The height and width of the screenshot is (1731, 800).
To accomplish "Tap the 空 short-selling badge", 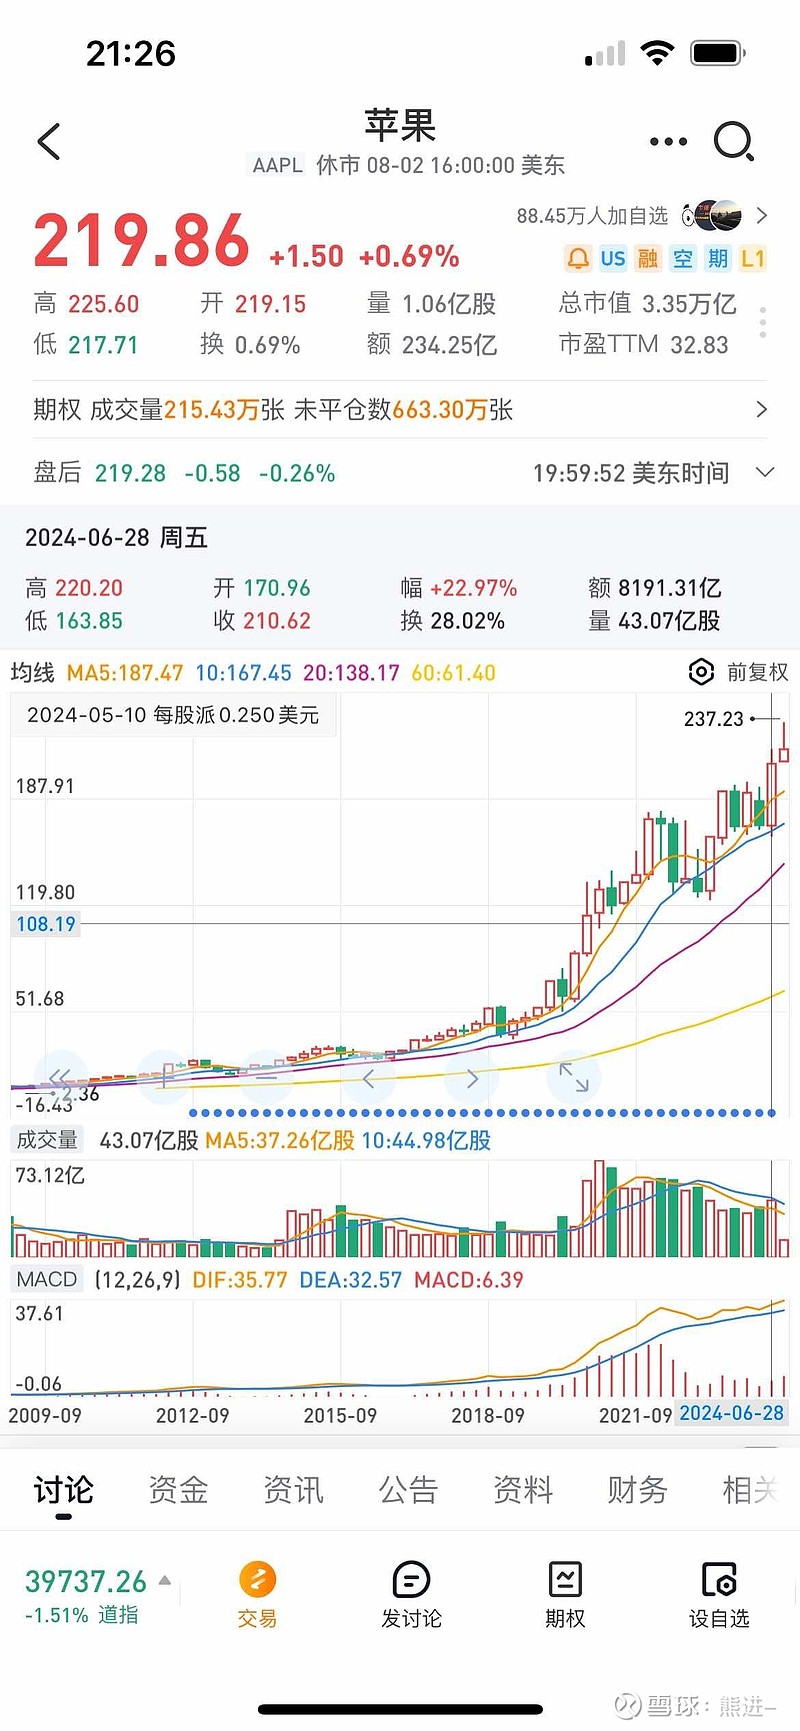I will (x=683, y=259).
